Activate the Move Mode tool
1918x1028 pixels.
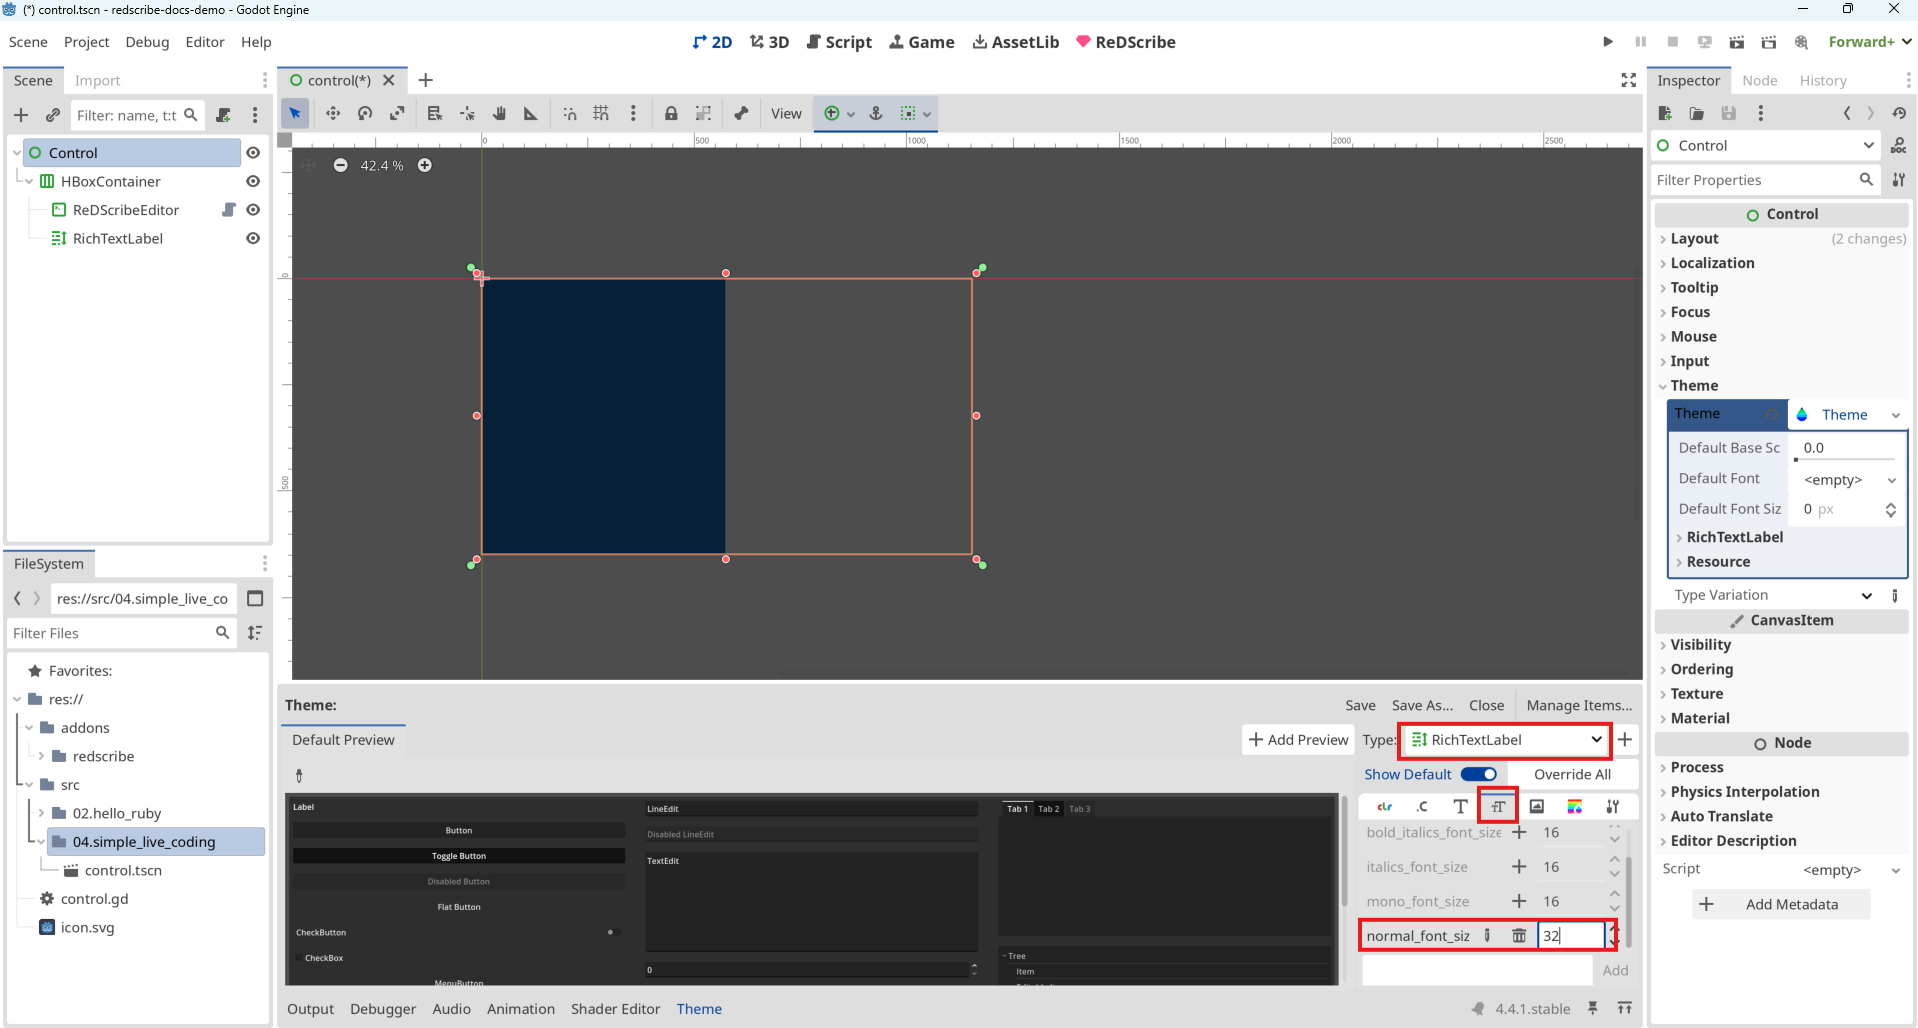click(333, 113)
